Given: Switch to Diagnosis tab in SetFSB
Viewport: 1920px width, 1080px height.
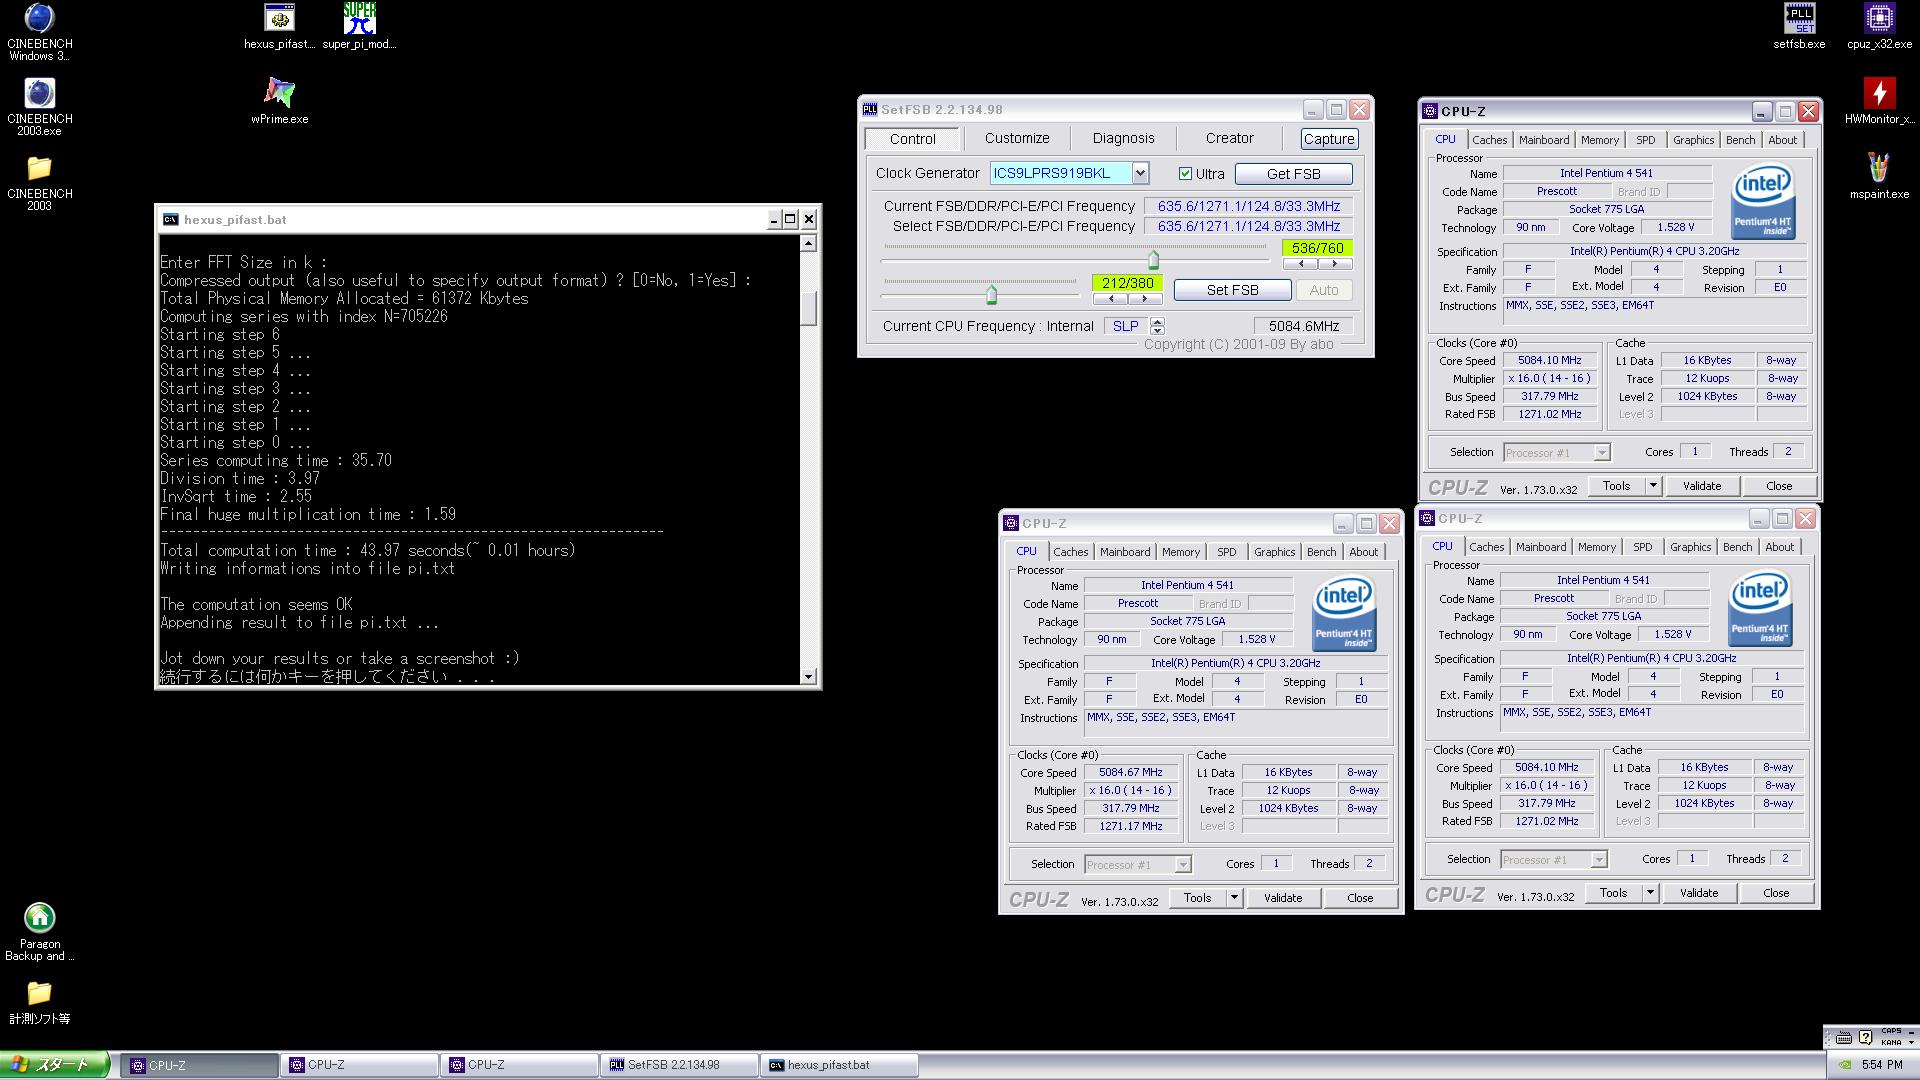Looking at the screenshot, I should tap(1123, 139).
